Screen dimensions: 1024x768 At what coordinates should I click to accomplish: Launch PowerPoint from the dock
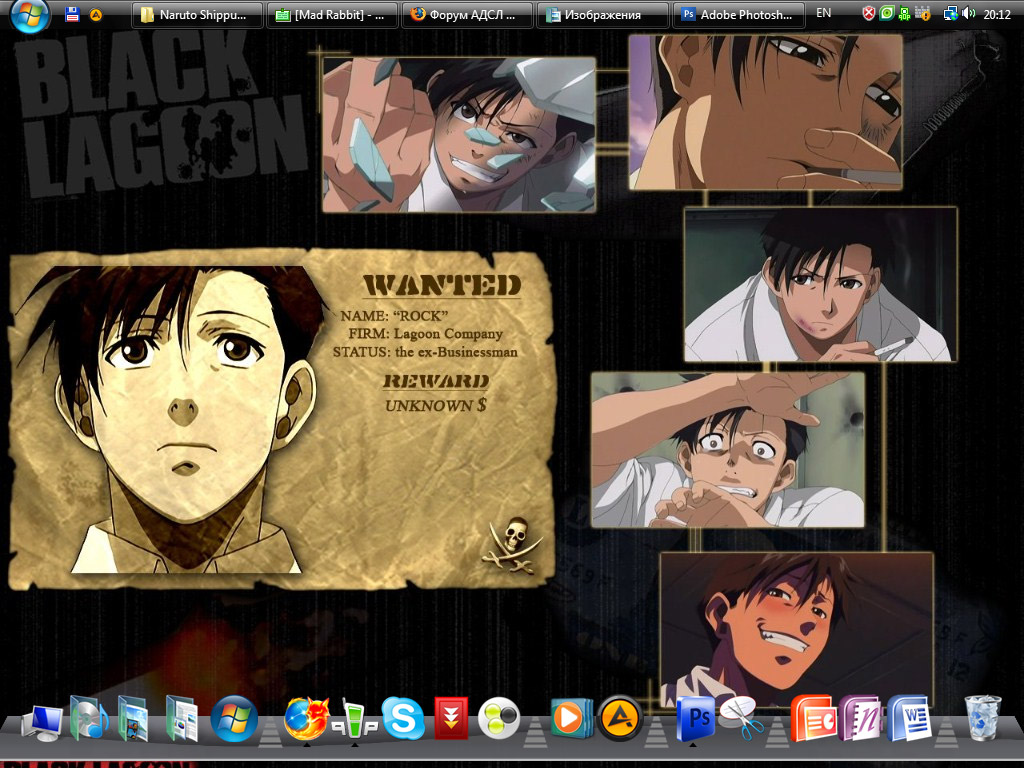812,718
